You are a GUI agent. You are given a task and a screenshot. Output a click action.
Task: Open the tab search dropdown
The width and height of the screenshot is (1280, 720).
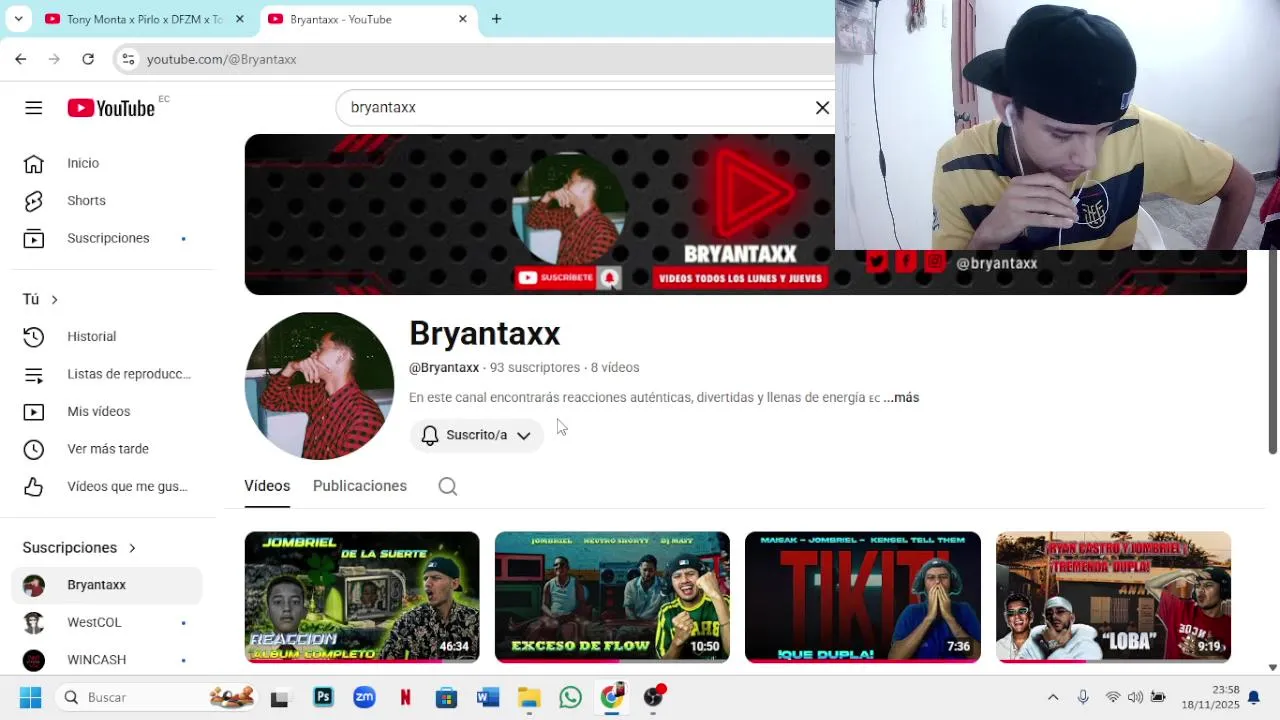(18, 19)
